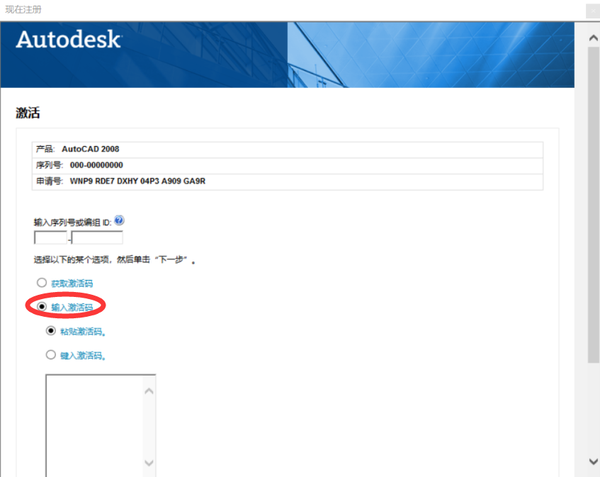Click inside the activation code text area
This screenshot has width=600, height=477.
click(x=95, y=425)
